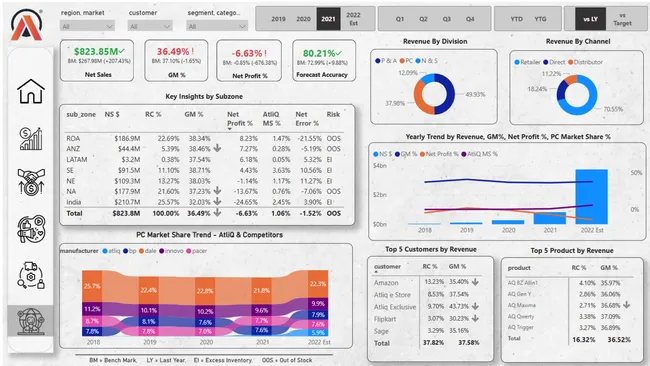This screenshot has height=366, width=650.
Task: Select year 2019 in year slicer
Action: (278, 19)
